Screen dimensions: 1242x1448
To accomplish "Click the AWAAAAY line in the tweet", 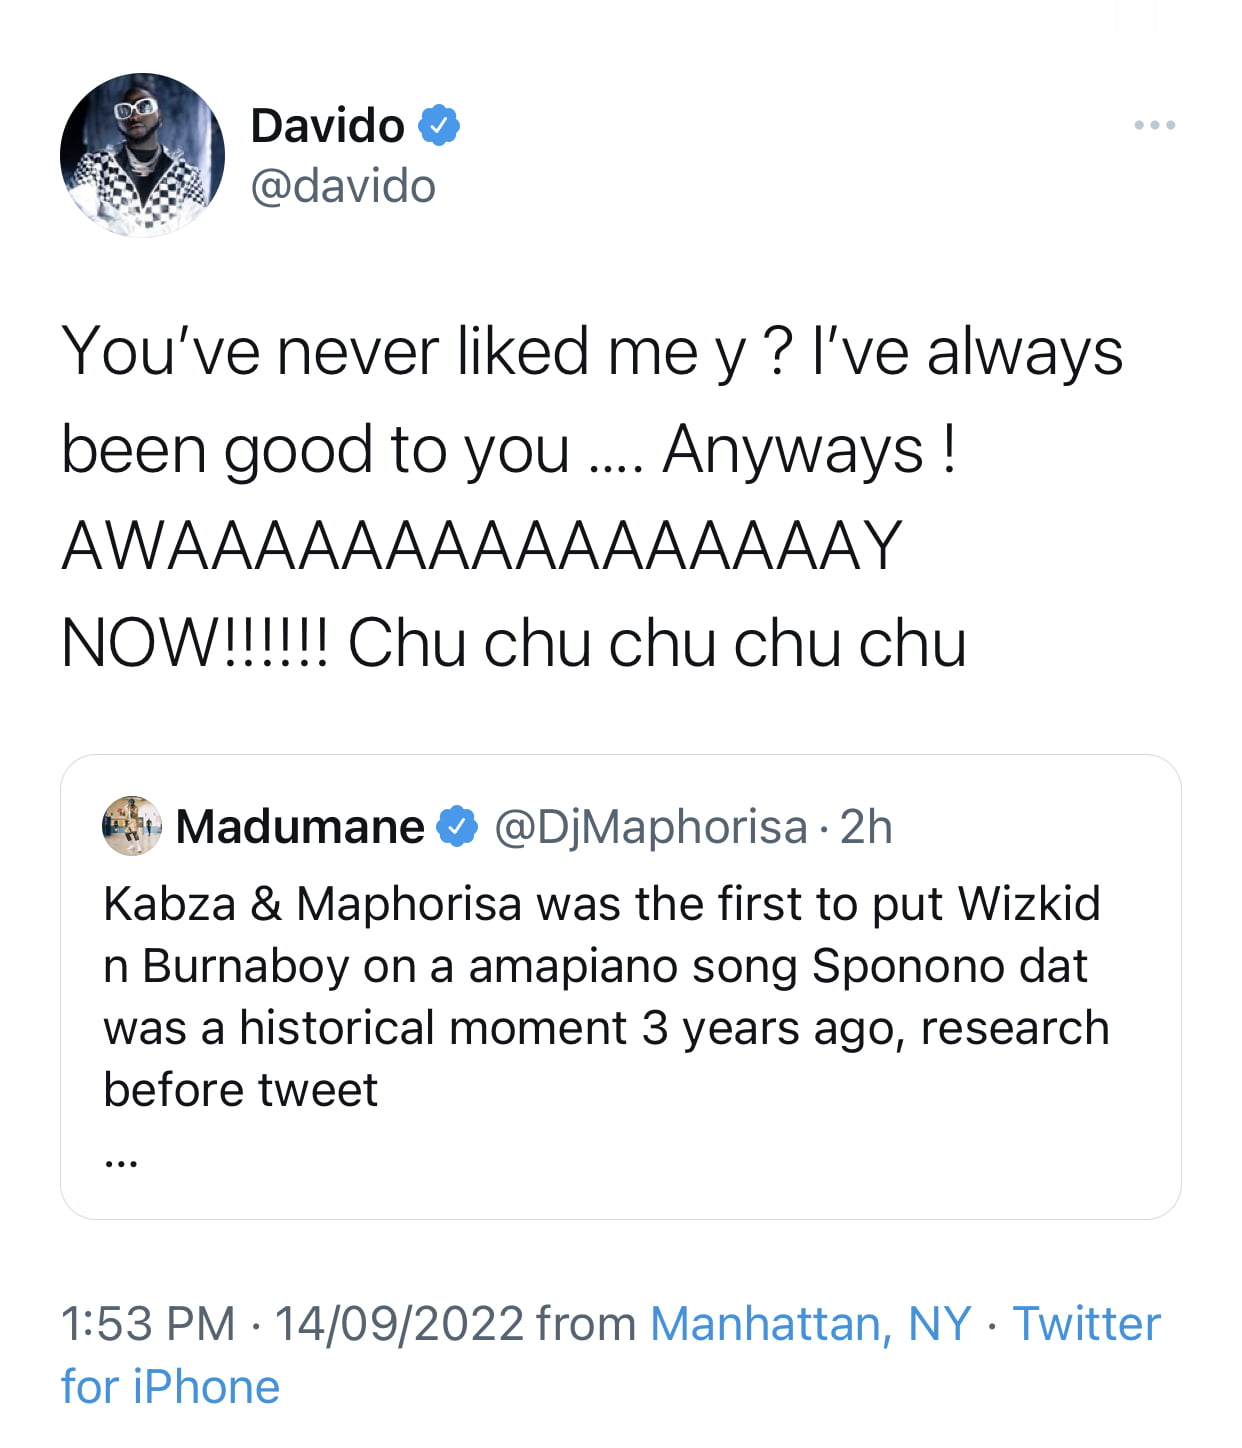I will coord(482,546).
